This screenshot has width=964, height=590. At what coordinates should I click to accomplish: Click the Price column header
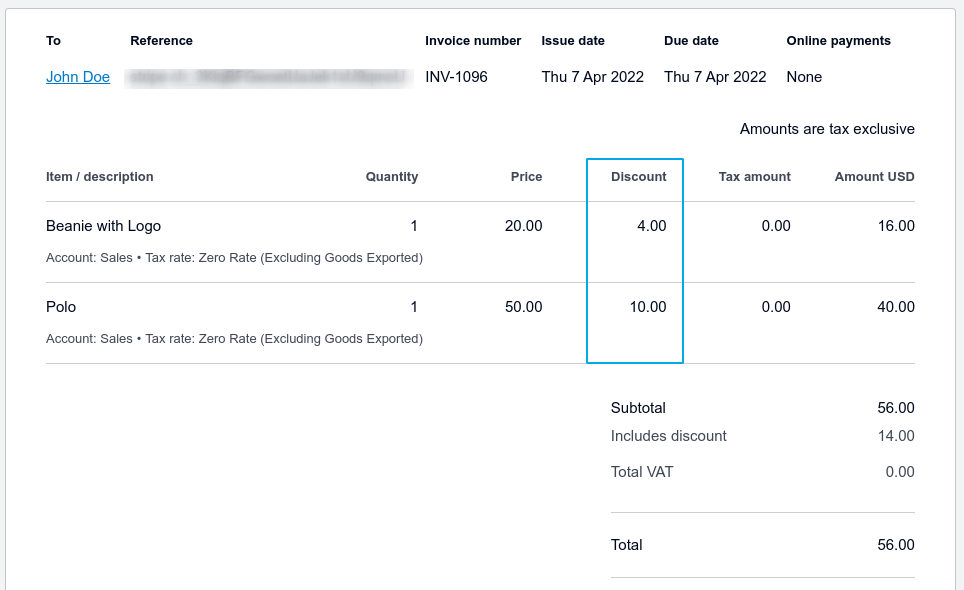coord(526,177)
